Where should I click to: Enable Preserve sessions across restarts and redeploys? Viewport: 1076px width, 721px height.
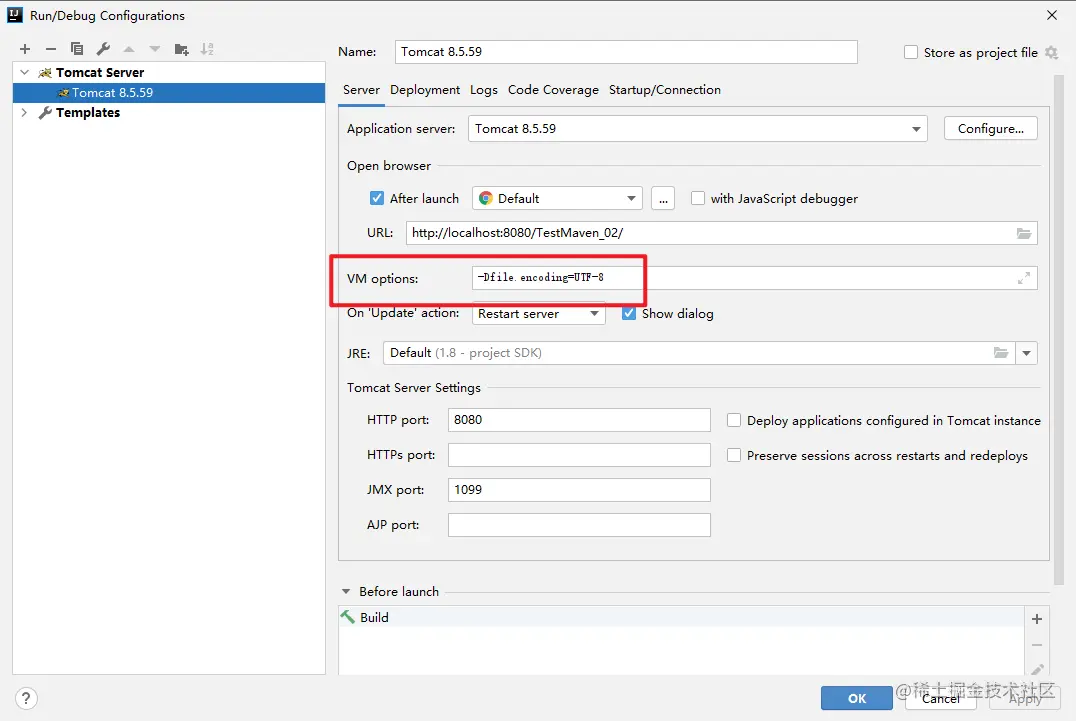coord(734,455)
